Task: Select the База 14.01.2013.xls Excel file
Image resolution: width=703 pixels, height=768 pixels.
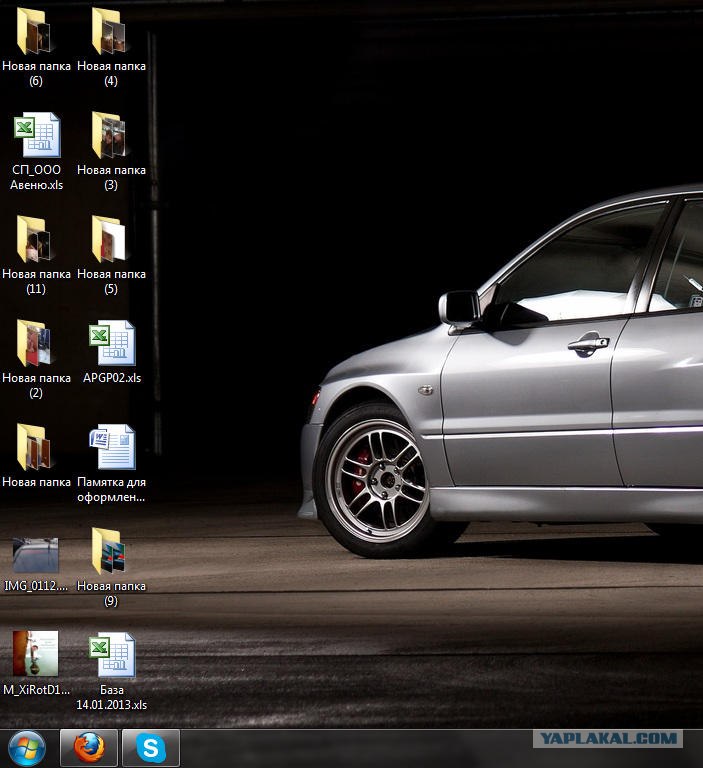Action: pyautogui.click(x=111, y=656)
